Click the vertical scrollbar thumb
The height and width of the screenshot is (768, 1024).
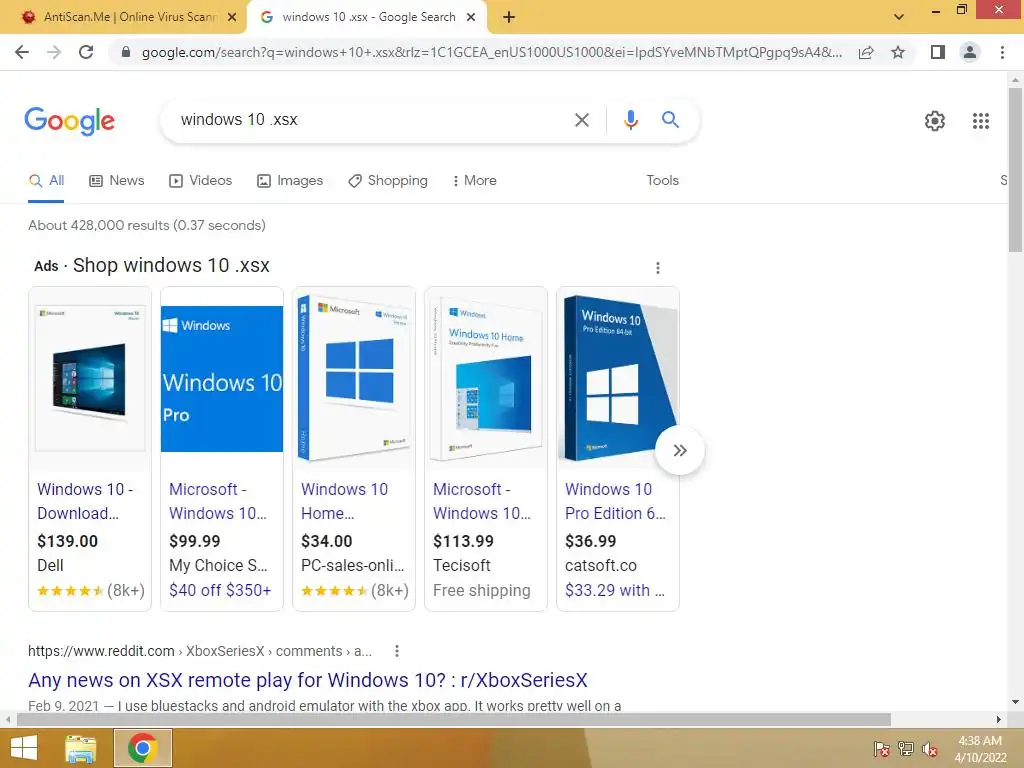[x=1015, y=168]
